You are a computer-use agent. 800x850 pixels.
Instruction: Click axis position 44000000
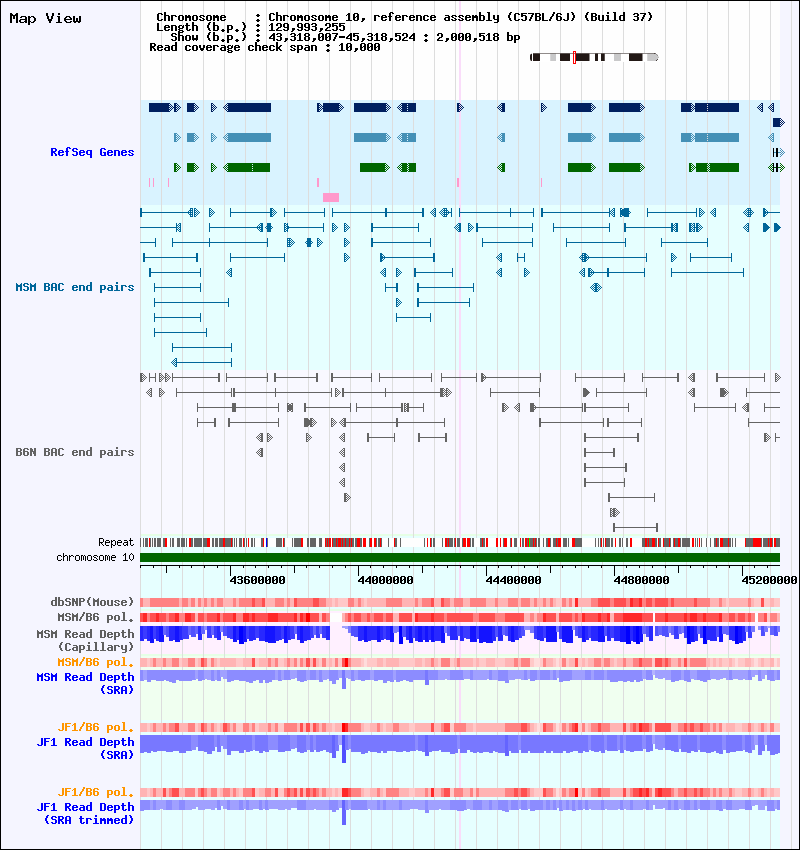point(385,581)
